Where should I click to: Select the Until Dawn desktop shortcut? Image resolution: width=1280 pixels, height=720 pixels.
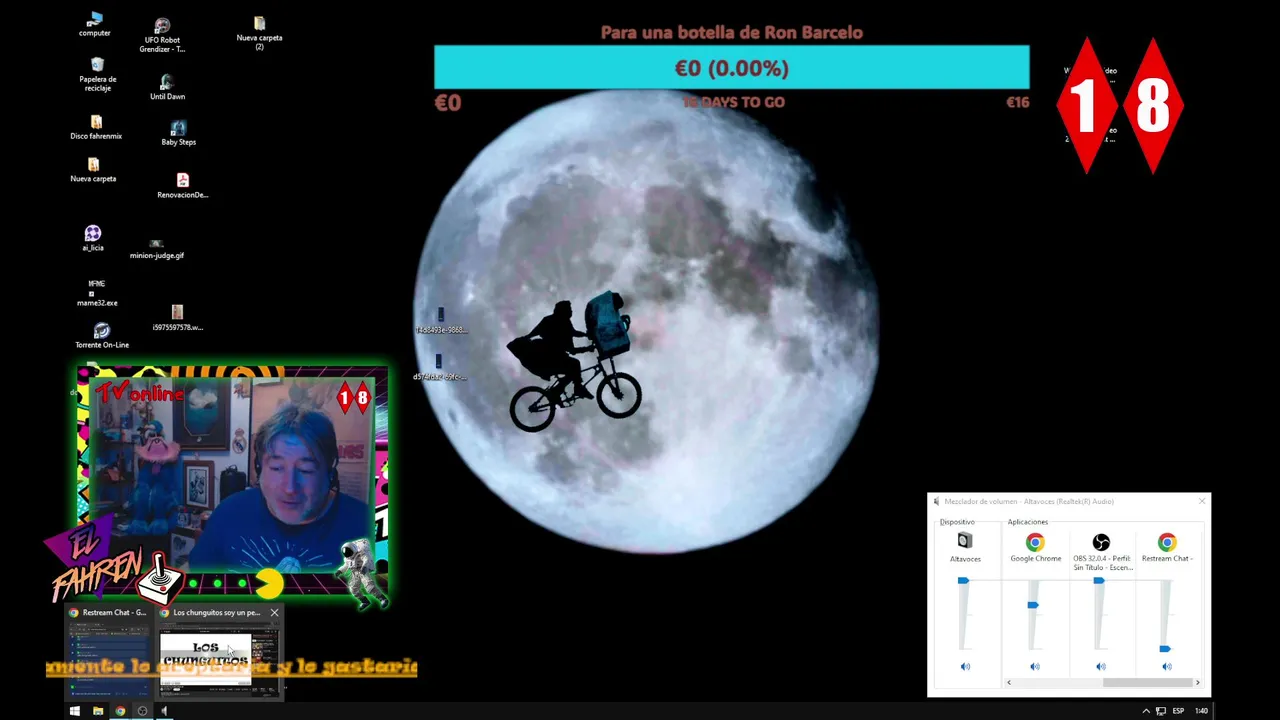[167, 88]
